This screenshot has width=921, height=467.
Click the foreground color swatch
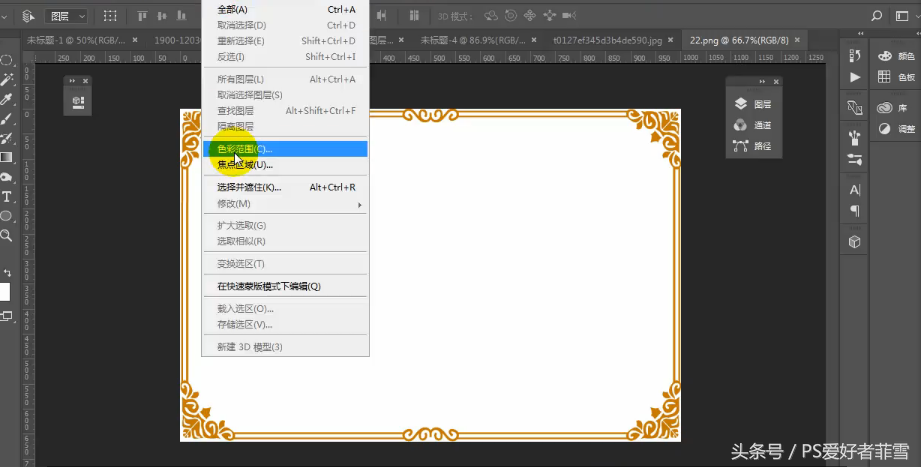click(4, 292)
